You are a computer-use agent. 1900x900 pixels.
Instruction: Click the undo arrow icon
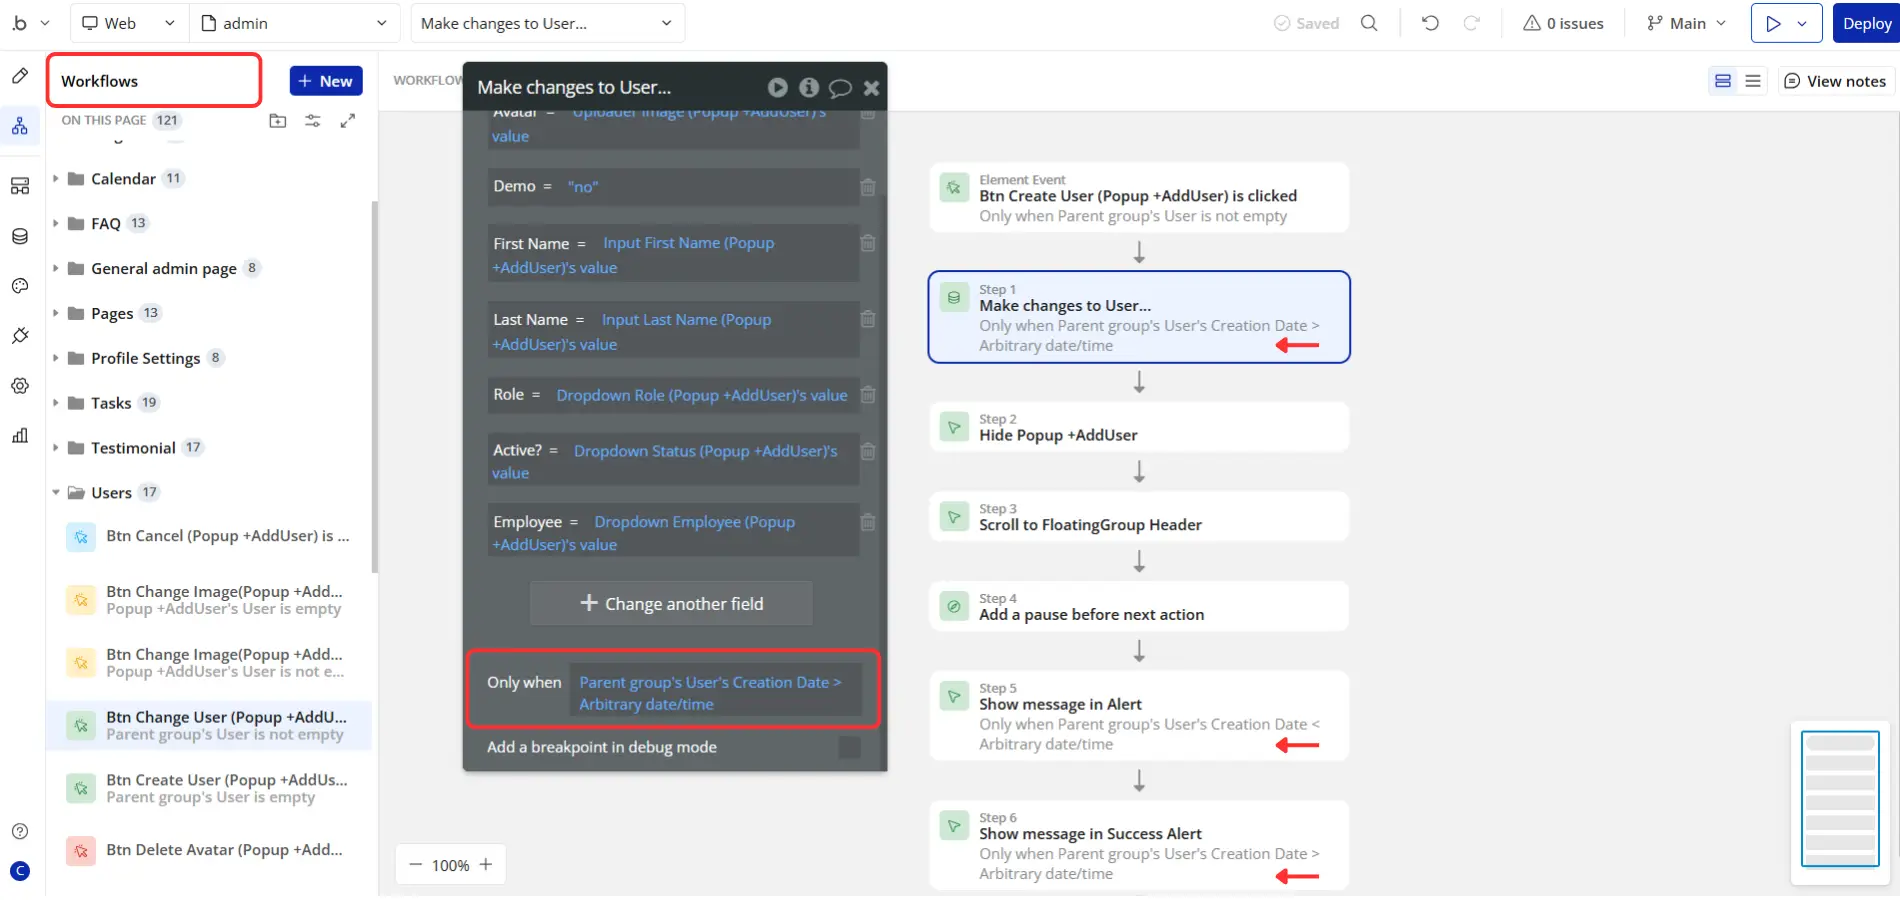[1430, 23]
